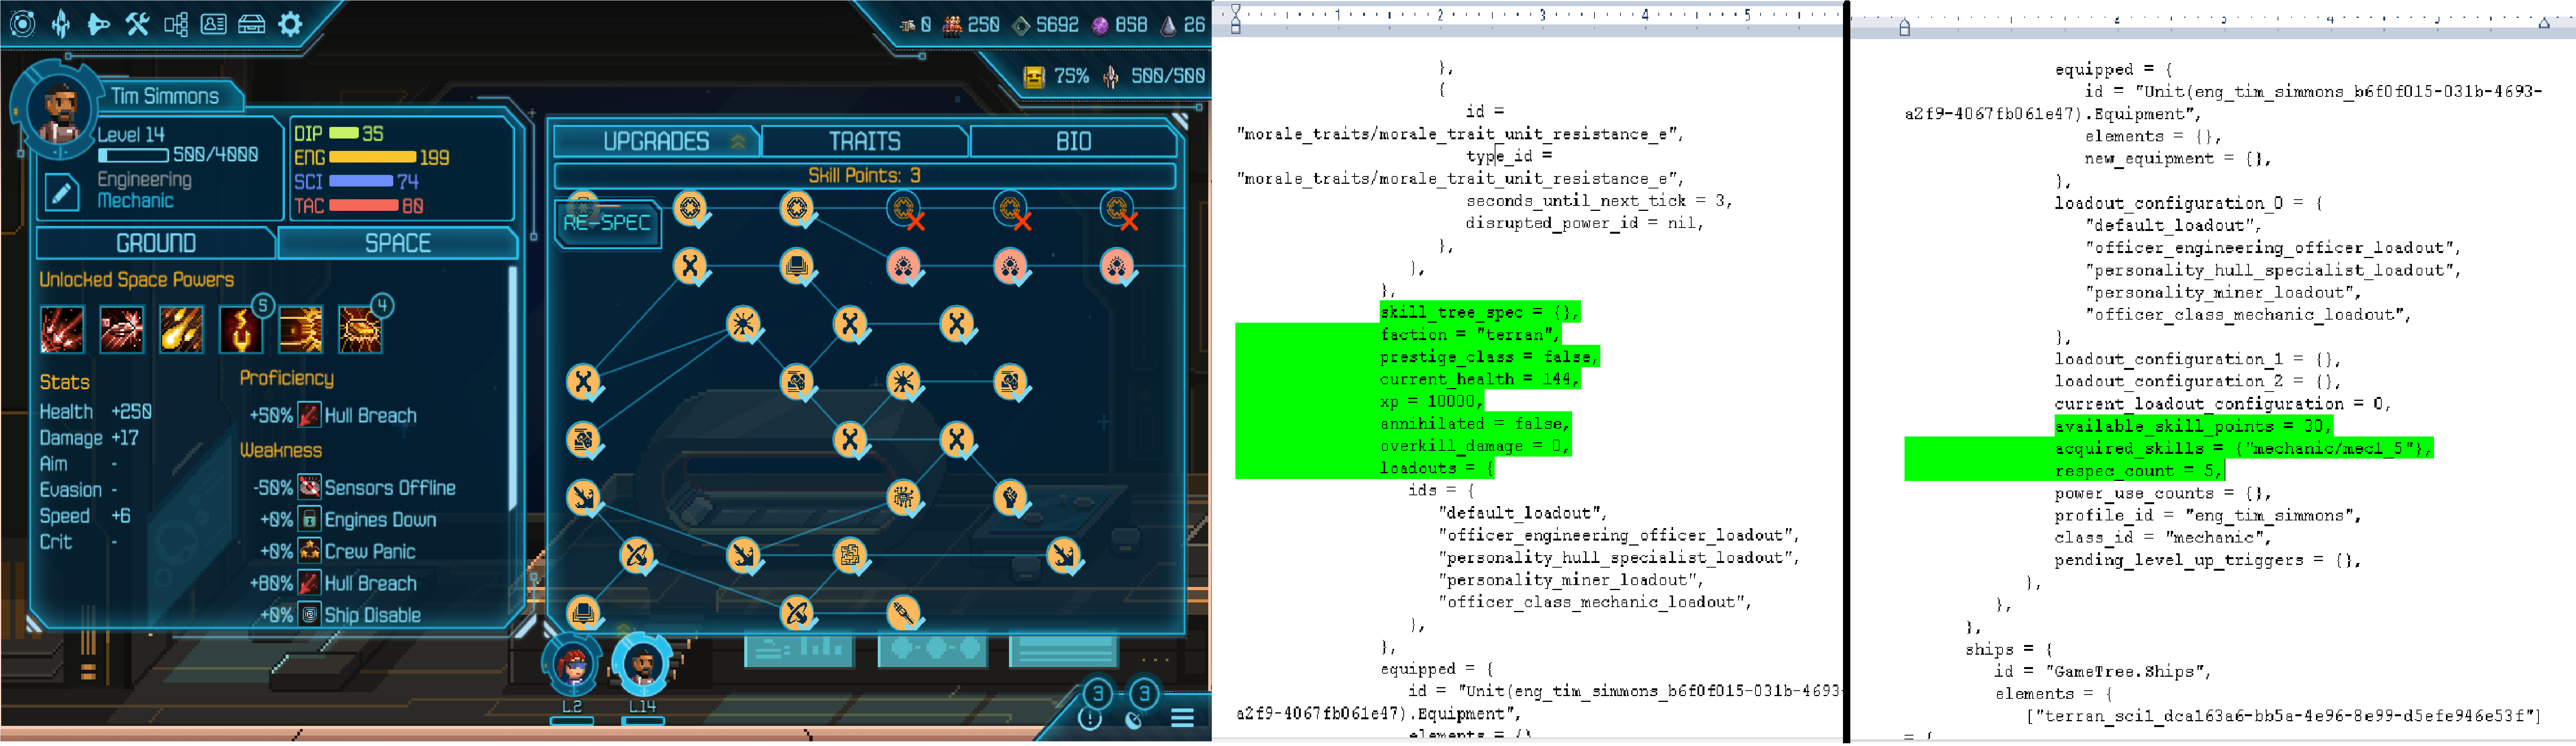Screen dimensions: 2576x746
Task: Toggle the rocket skill node at bottom
Action: pos(902,610)
